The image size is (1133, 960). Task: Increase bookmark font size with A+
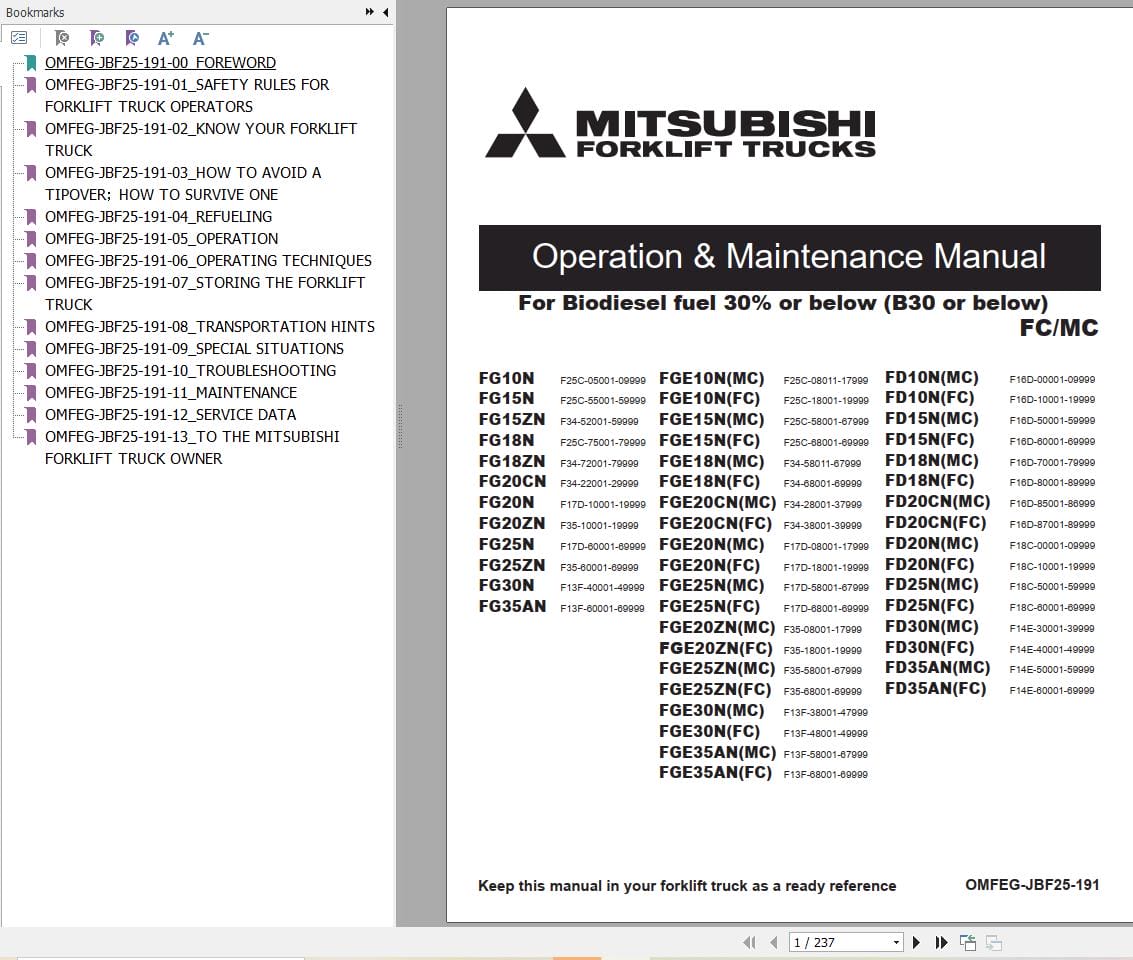(x=165, y=38)
